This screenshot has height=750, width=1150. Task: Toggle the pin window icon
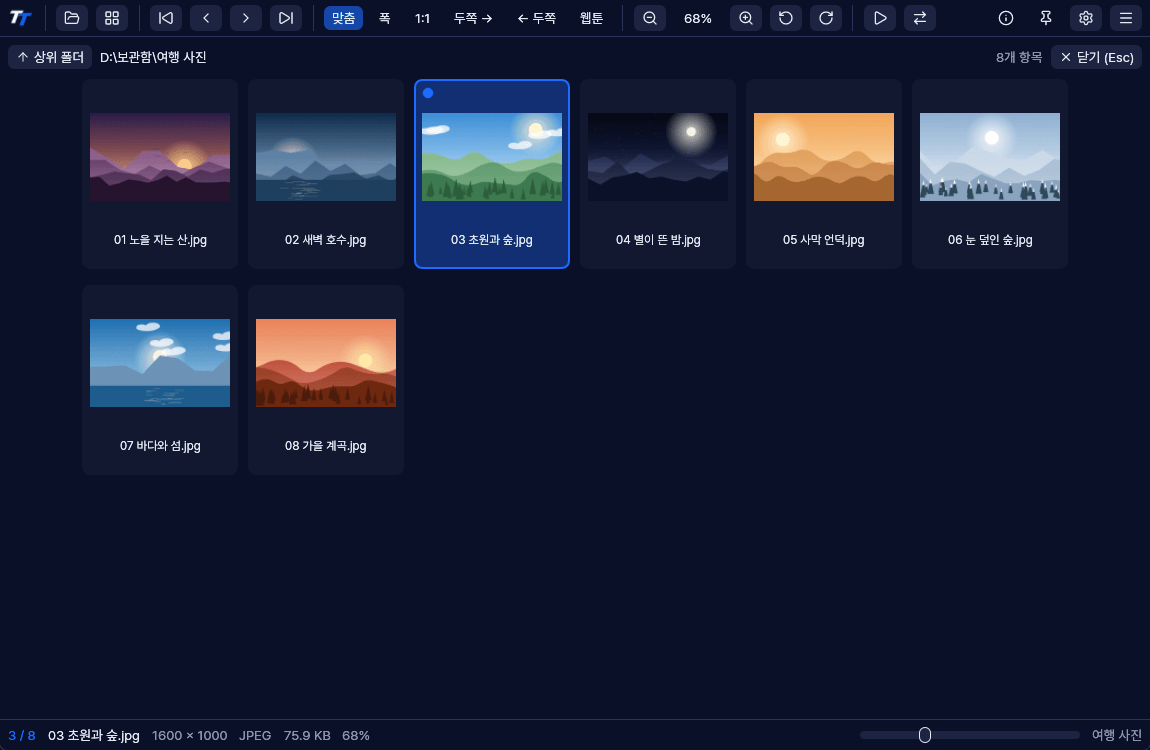(1046, 18)
